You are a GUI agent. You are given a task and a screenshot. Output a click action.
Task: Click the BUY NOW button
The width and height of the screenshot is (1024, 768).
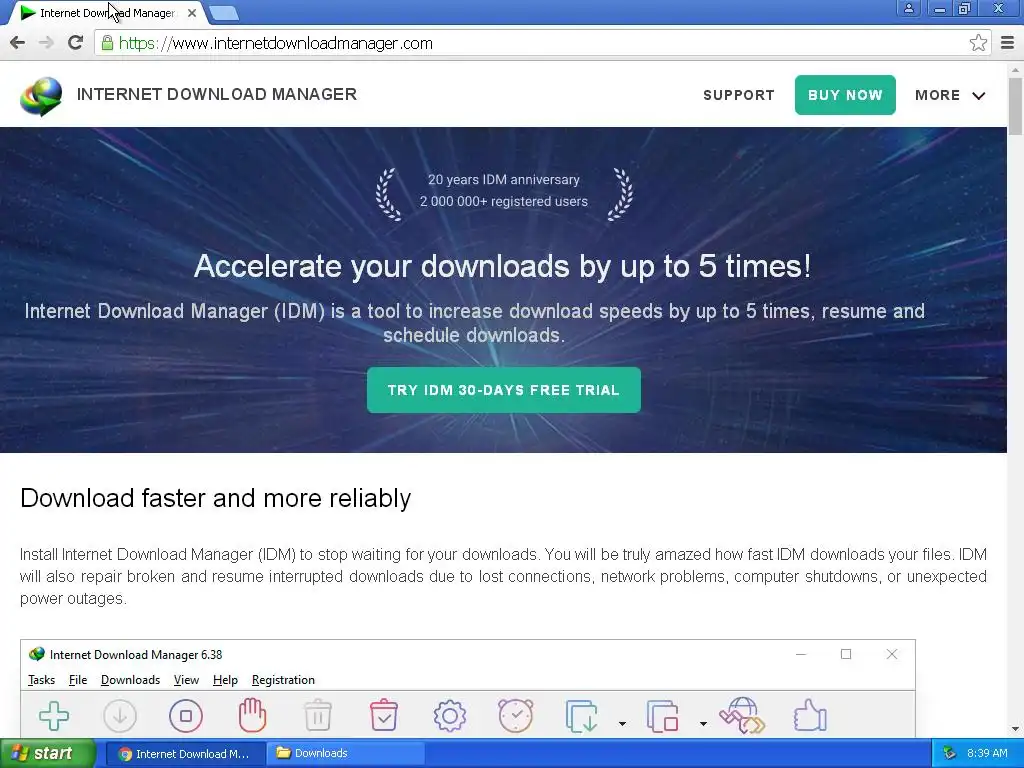[x=845, y=95]
